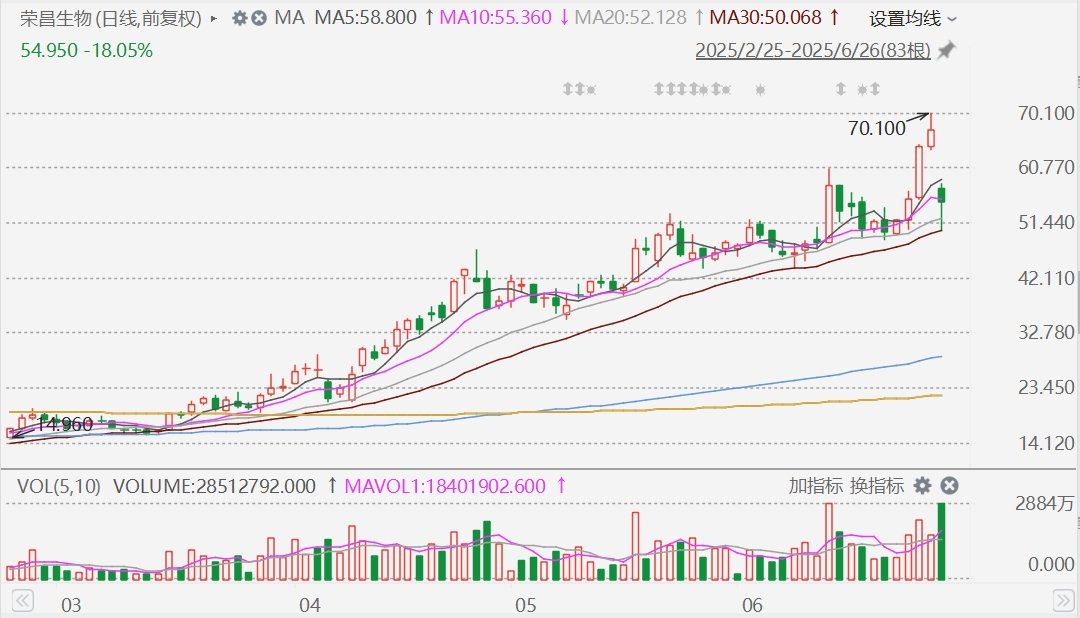Expand the 设置均线 dropdown
The image size is (1080, 618).
913,19
